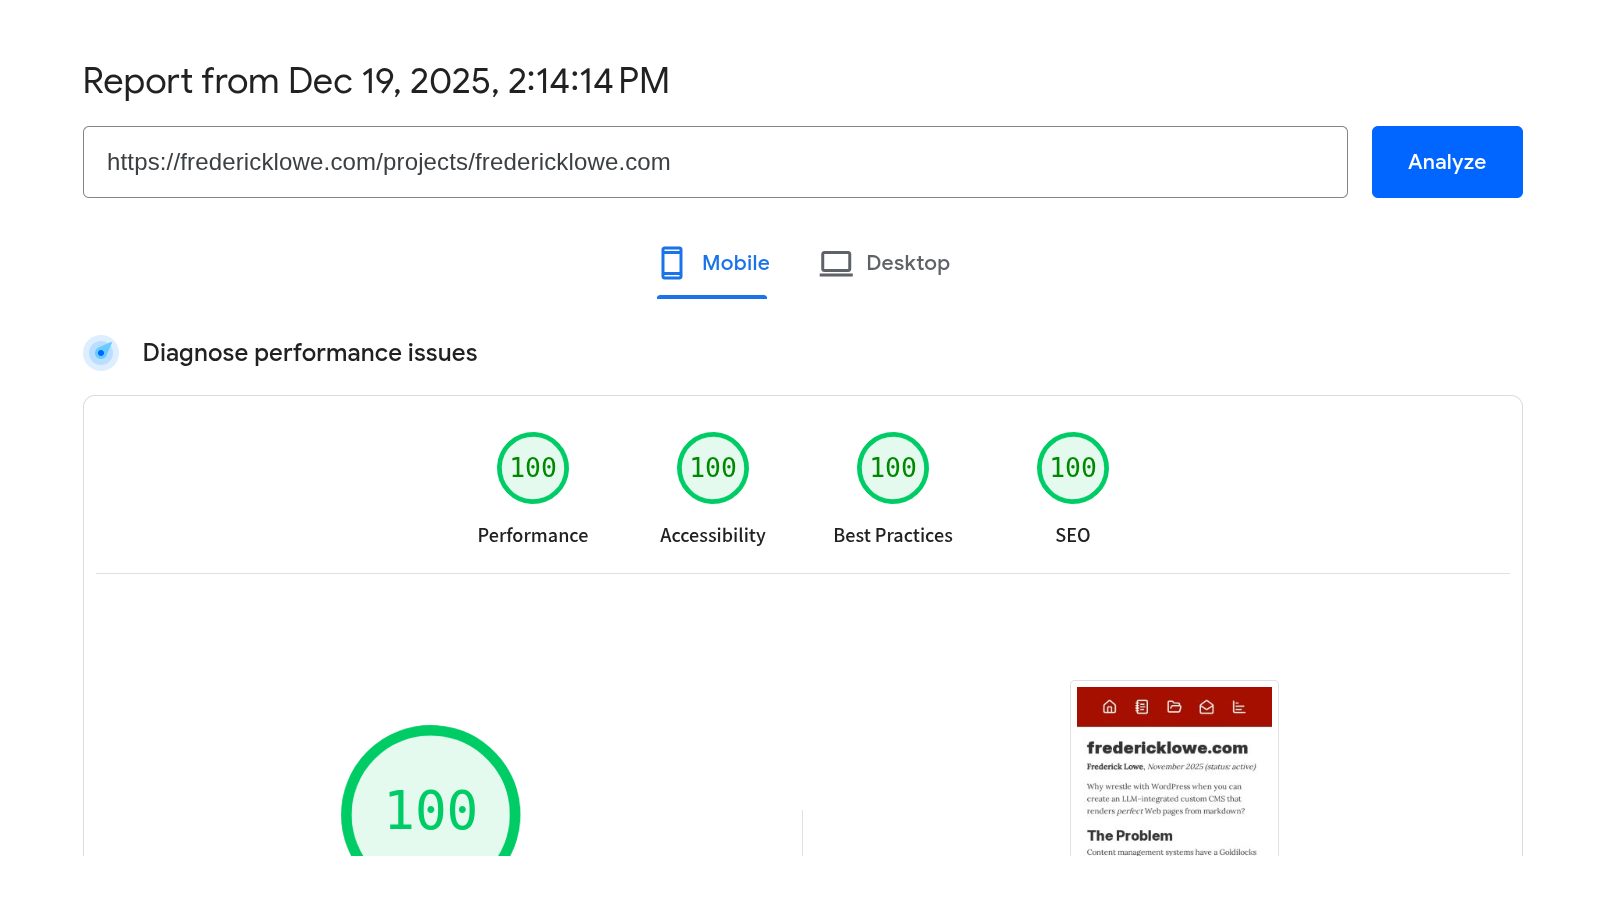The image size is (1600, 900).
Task: Click the envelope icon in the page screenshot
Action: click(x=1207, y=707)
